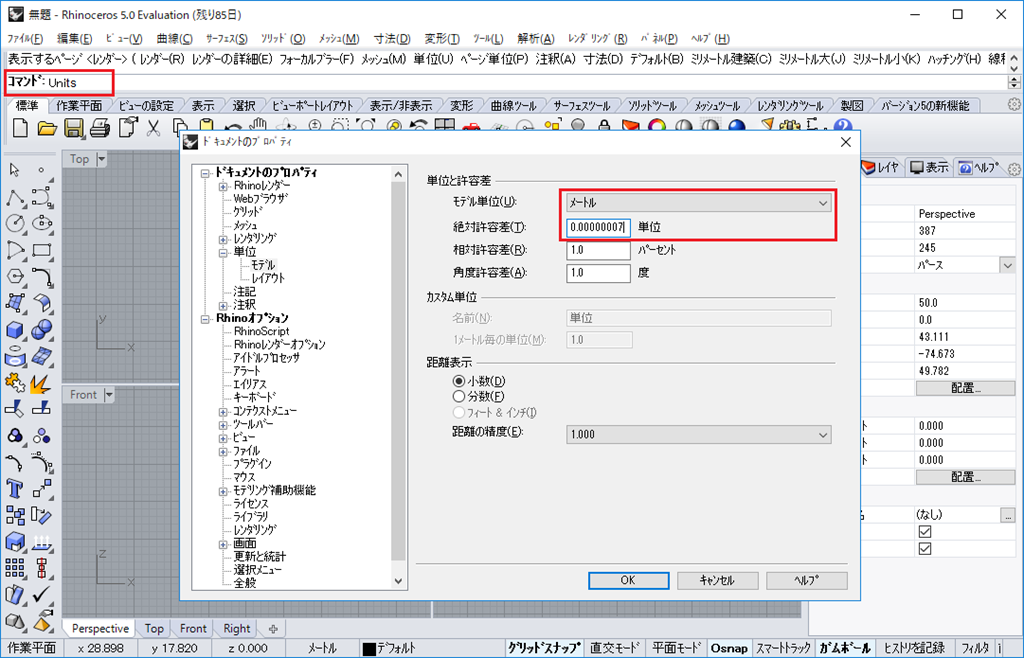Click the plus tab to add viewport
The height and width of the screenshot is (658, 1024).
273,629
